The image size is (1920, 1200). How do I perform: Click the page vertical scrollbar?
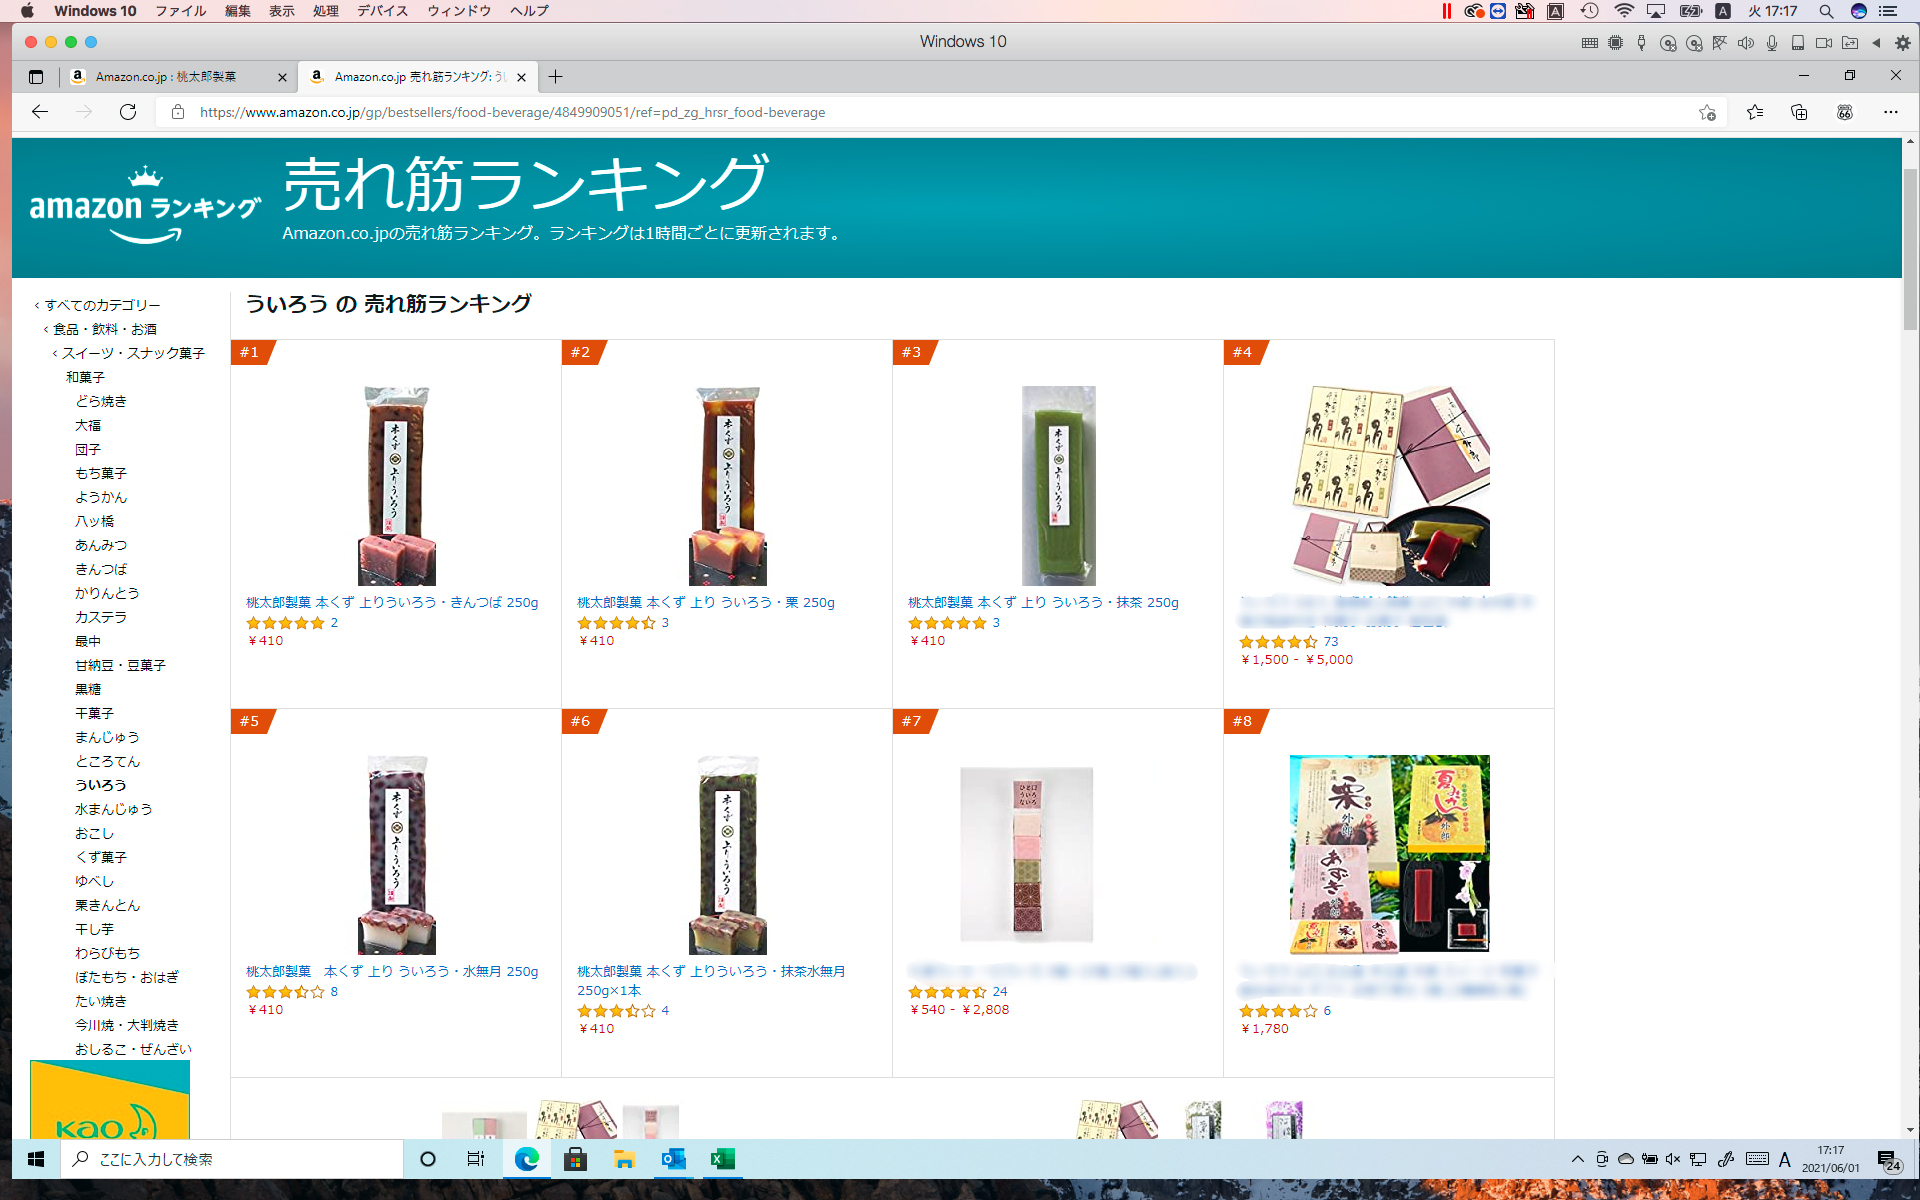click(x=1910, y=250)
